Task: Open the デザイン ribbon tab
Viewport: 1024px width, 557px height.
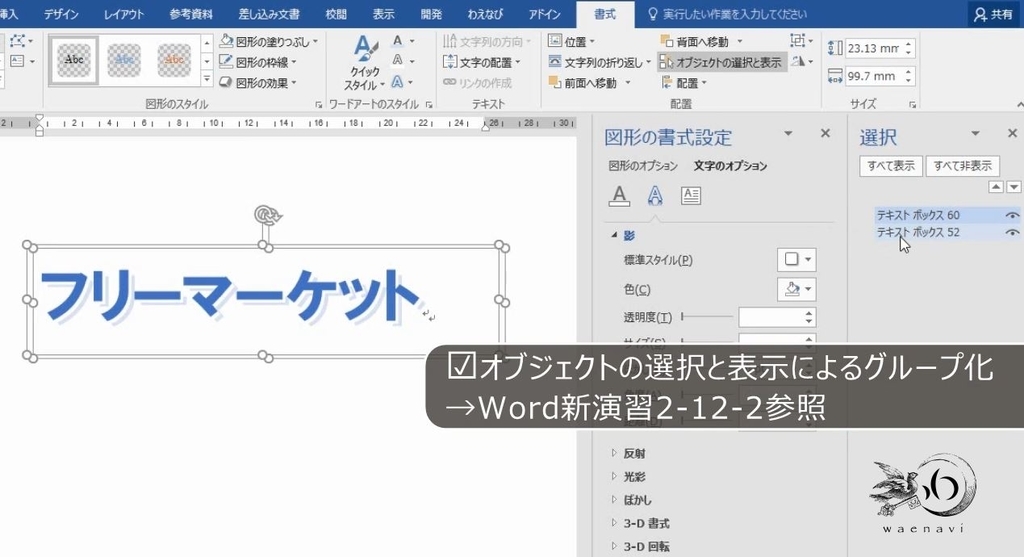Action: tap(61, 14)
